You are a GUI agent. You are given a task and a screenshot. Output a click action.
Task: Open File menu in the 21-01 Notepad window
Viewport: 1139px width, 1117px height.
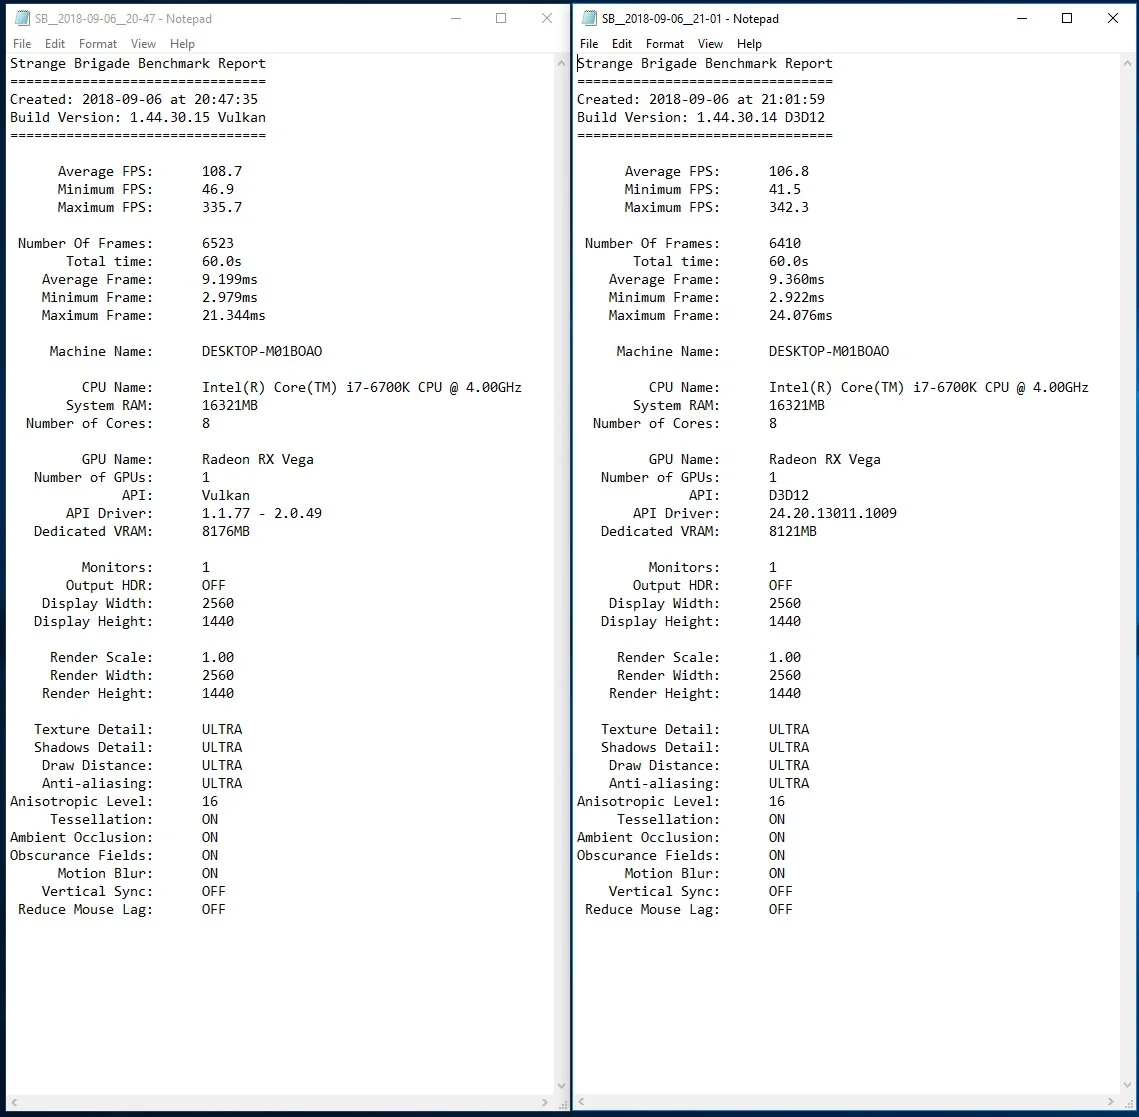click(589, 44)
